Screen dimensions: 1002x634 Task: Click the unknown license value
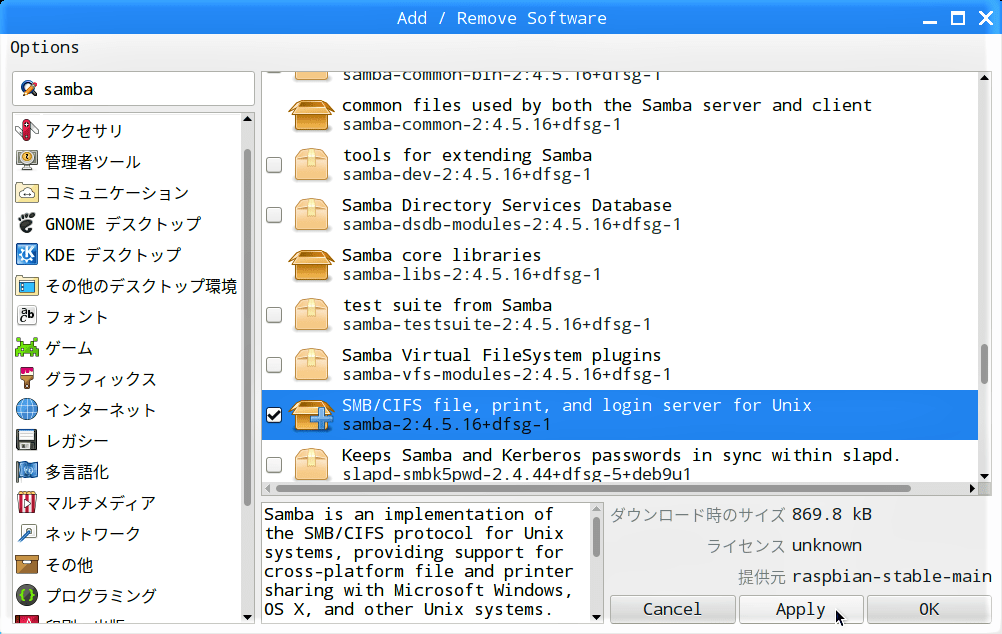[827, 545]
